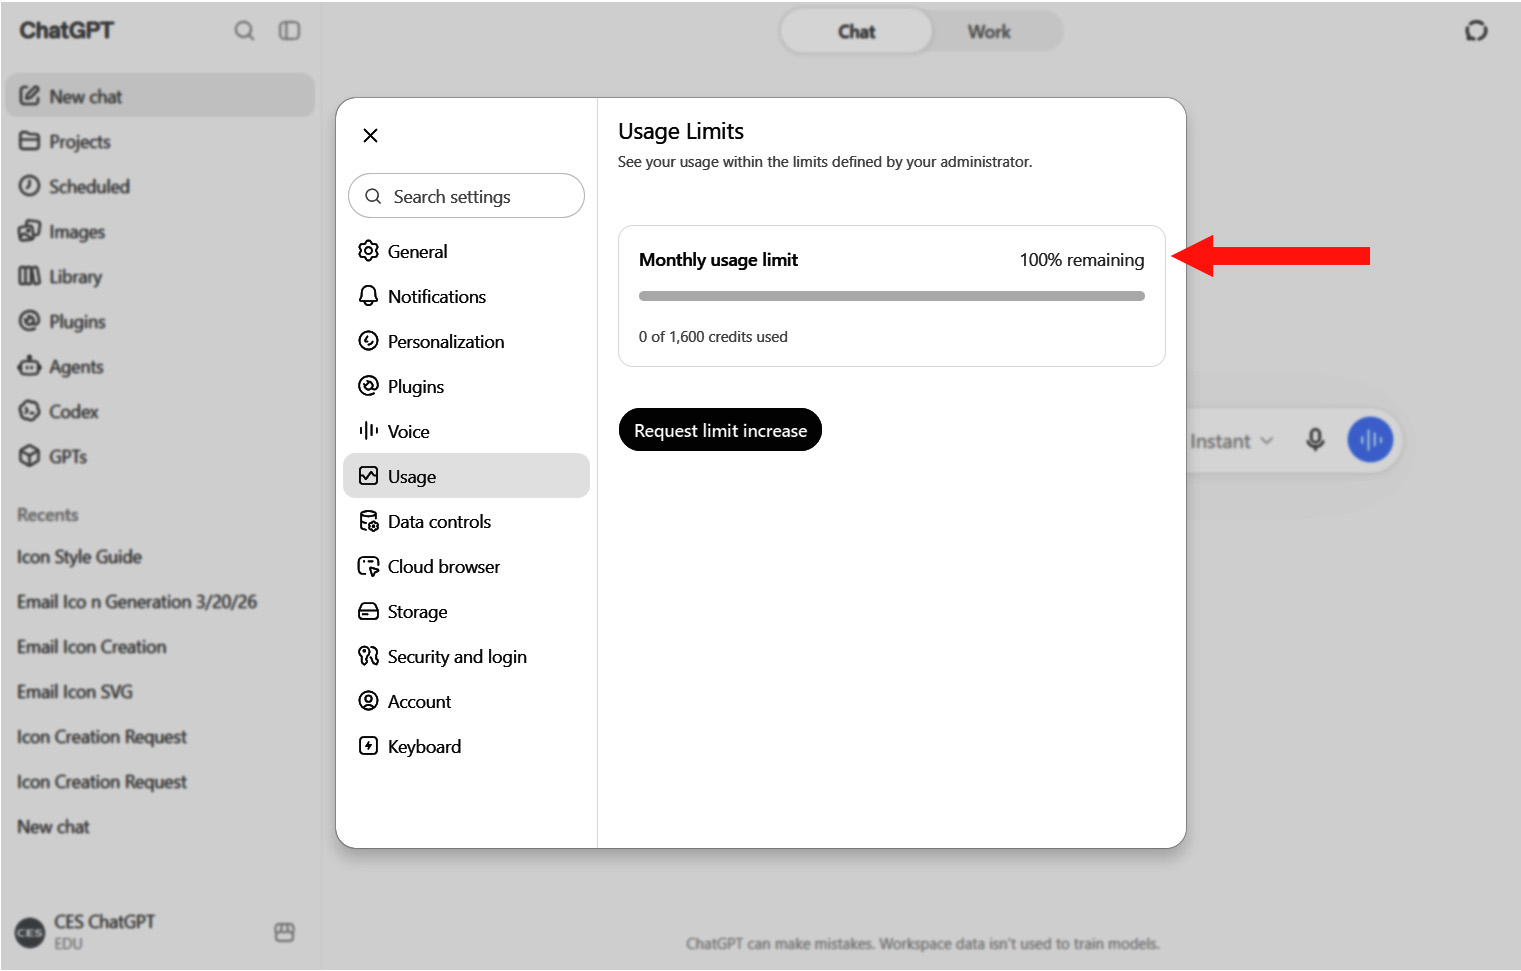Close the settings dialog with the X
The width and height of the screenshot is (1521, 971).
click(x=370, y=135)
